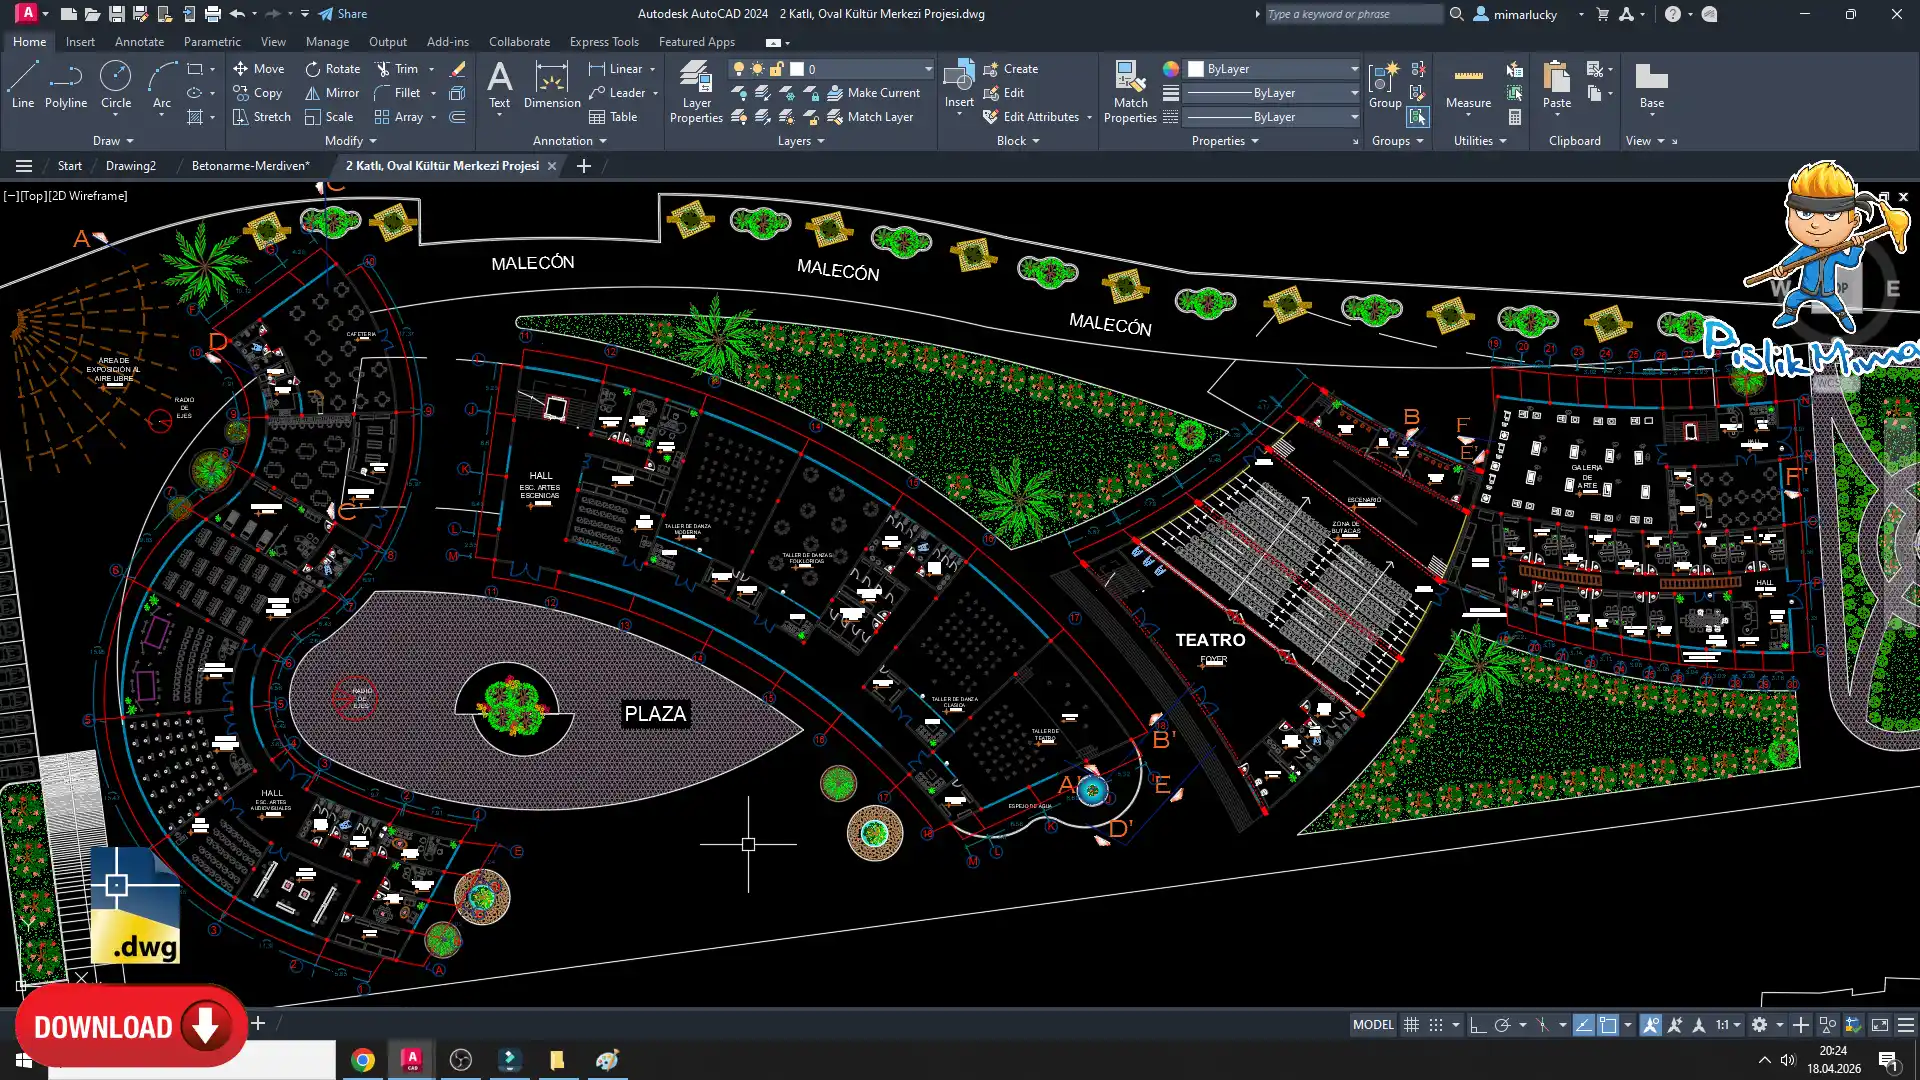Click the keyword search input field
This screenshot has height=1080, width=1920.
click(x=1352, y=14)
